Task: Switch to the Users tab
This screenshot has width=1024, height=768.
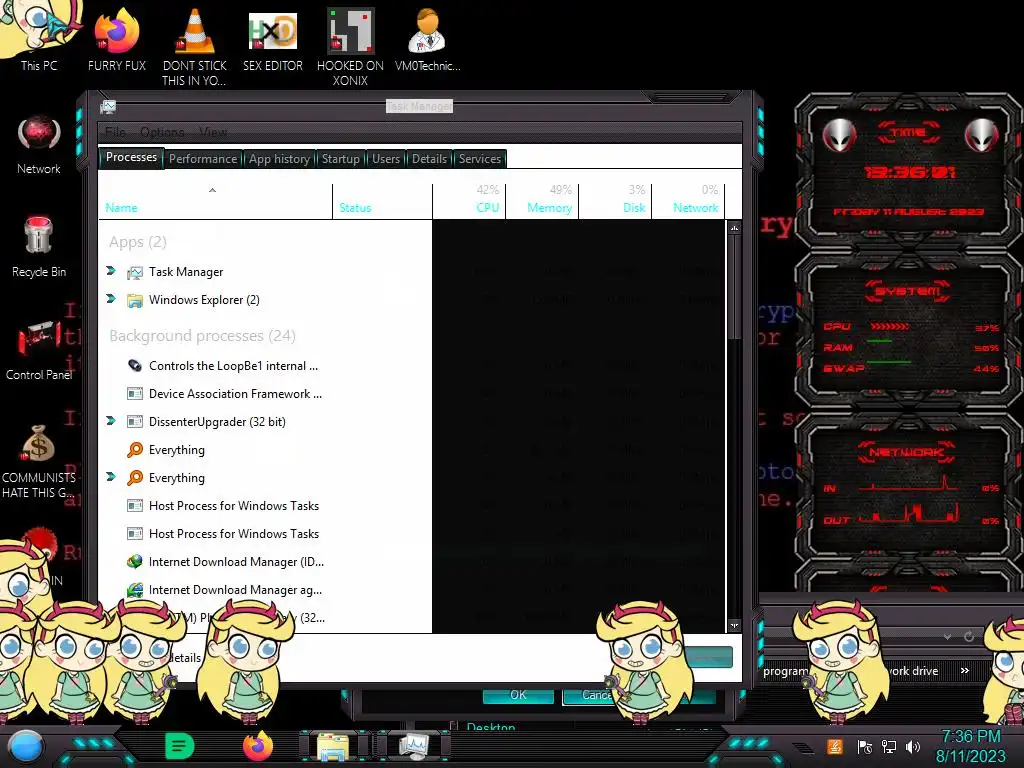Action: click(386, 159)
